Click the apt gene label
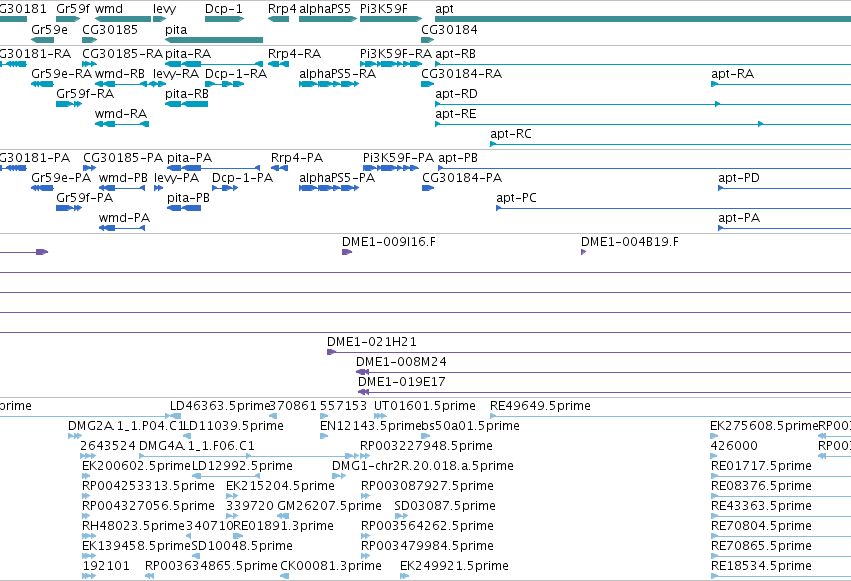 [x=444, y=9]
